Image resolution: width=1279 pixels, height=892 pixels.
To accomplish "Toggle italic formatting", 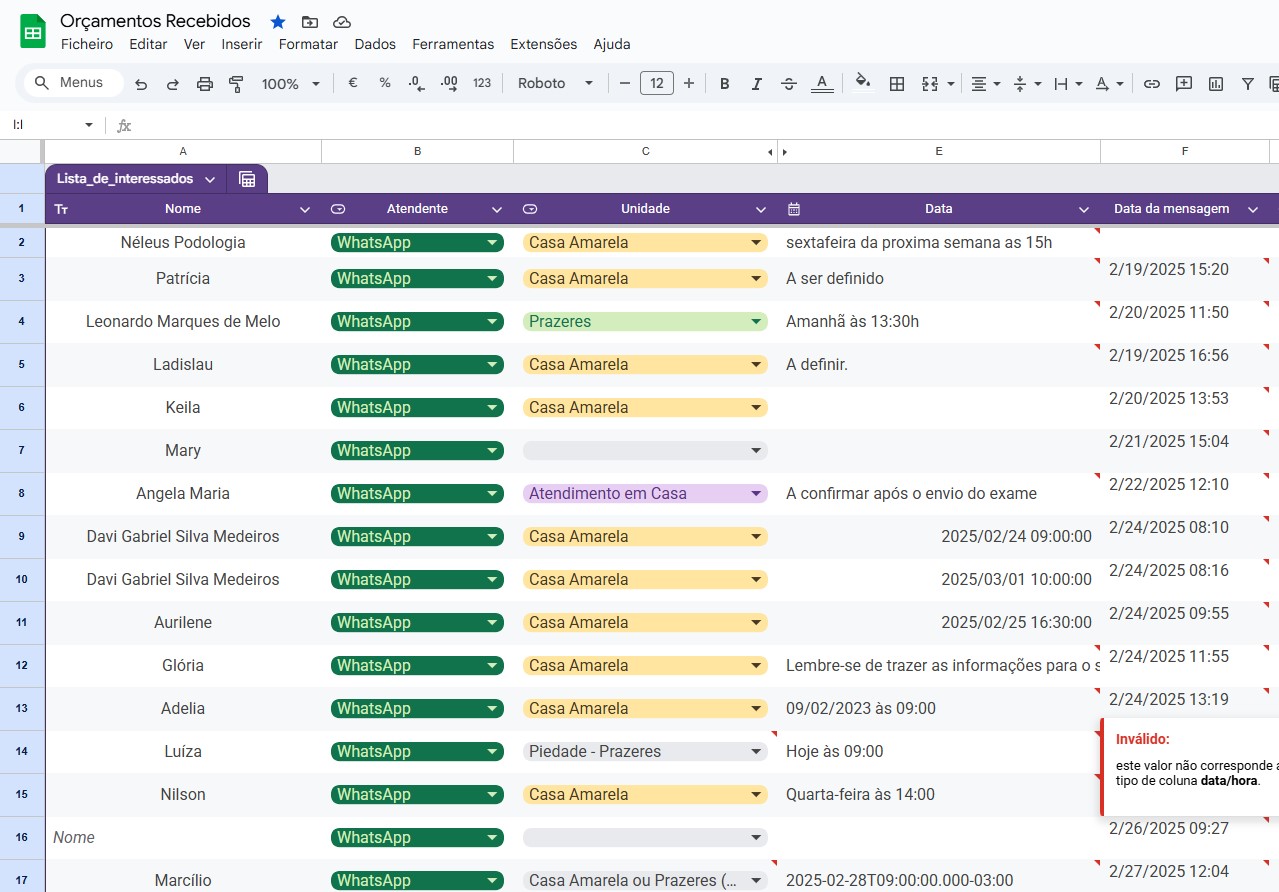I will click(757, 84).
